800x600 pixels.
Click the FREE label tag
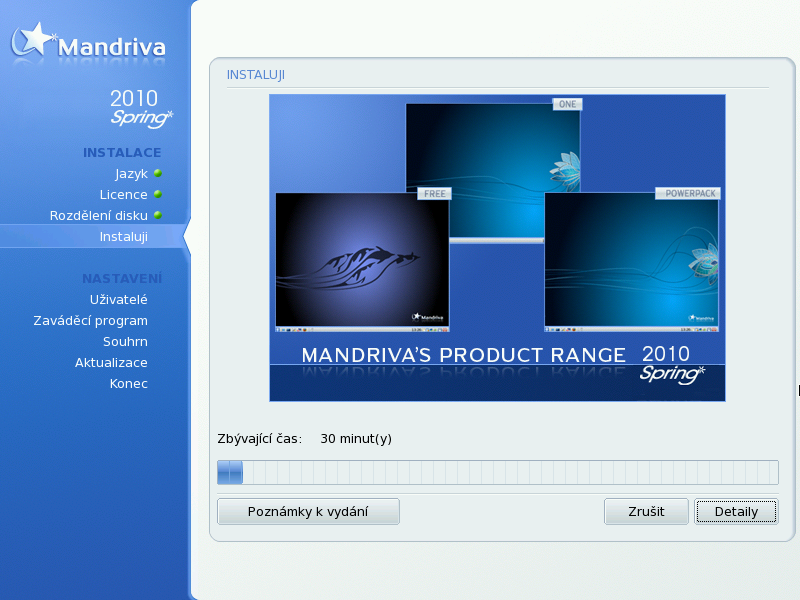point(434,193)
